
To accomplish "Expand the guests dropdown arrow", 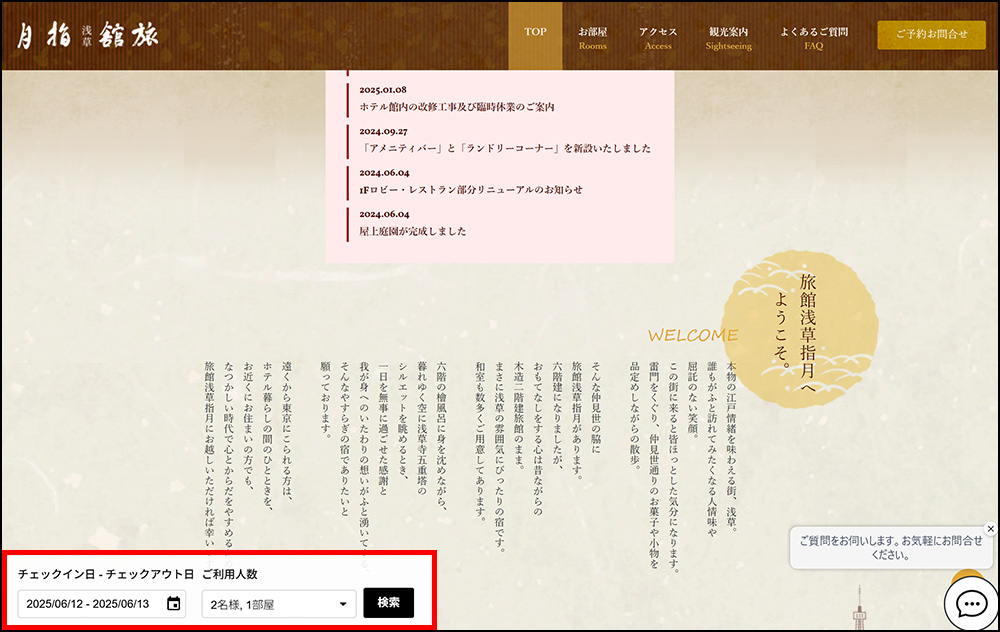I will [x=343, y=604].
